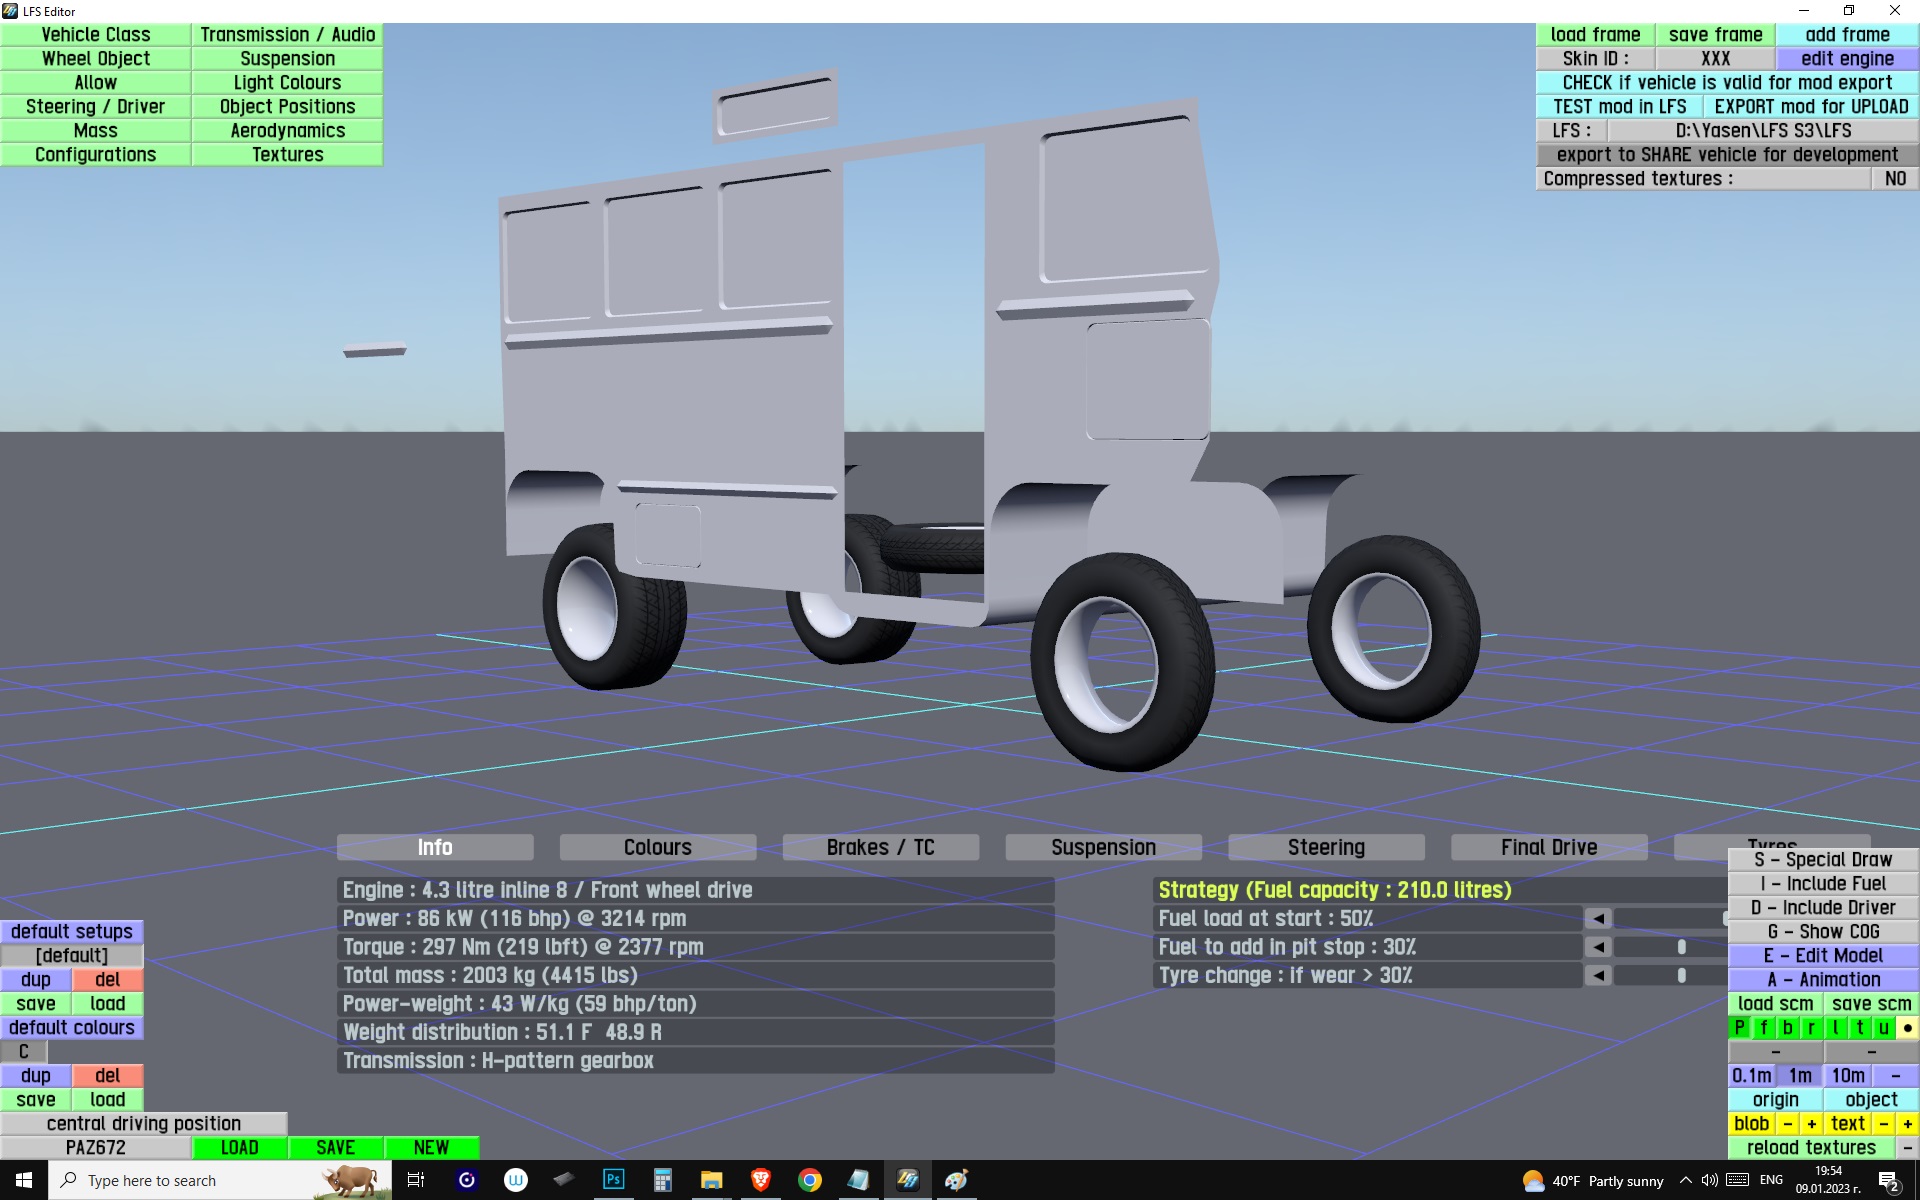Open the Suspension setup tab

coord(1103,847)
